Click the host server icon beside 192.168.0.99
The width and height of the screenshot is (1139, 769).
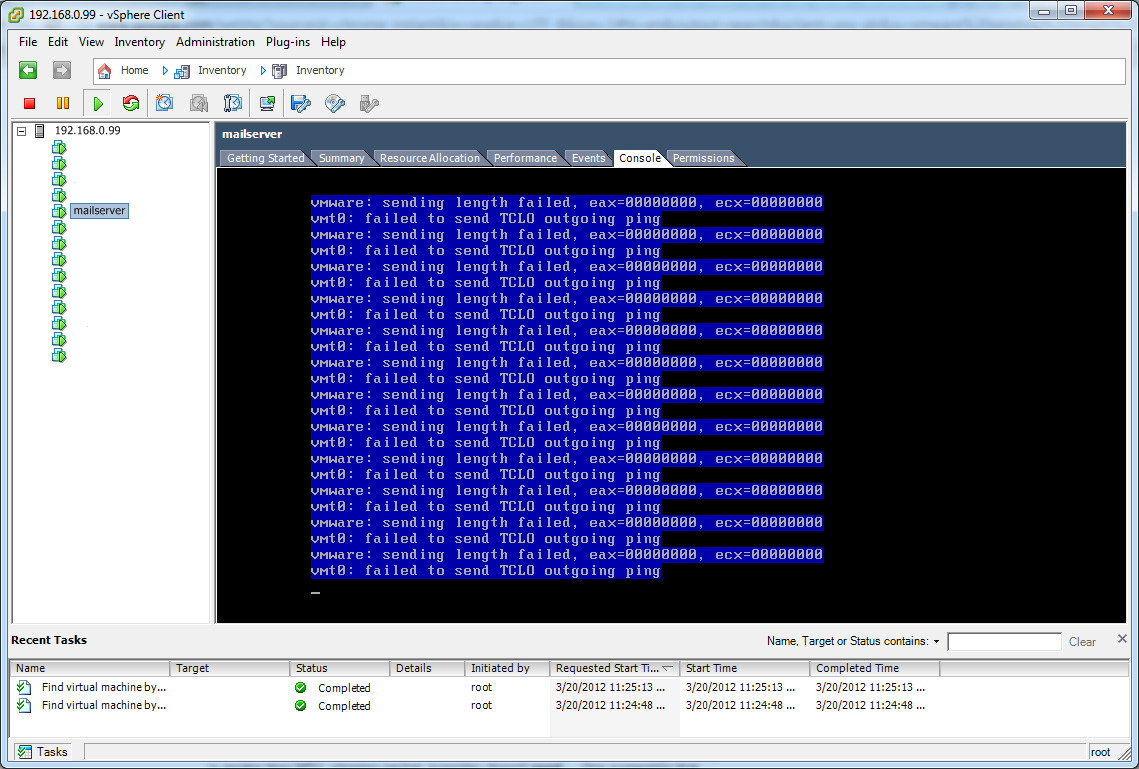pos(40,131)
